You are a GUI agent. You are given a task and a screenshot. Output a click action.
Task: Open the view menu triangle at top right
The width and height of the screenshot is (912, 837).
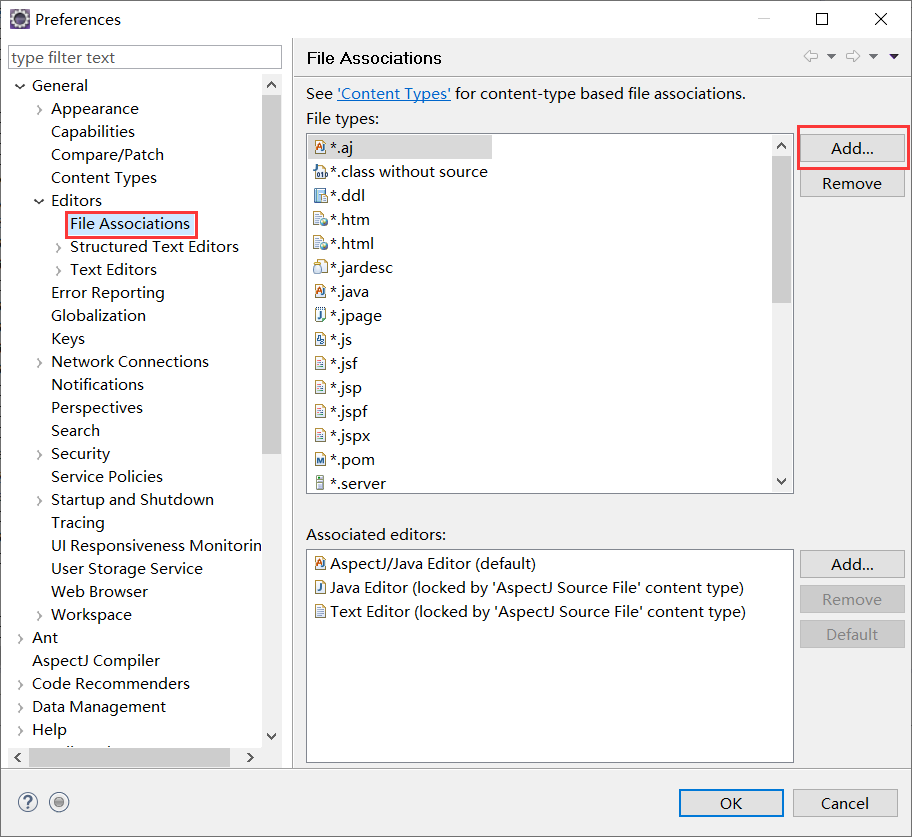pos(893,57)
